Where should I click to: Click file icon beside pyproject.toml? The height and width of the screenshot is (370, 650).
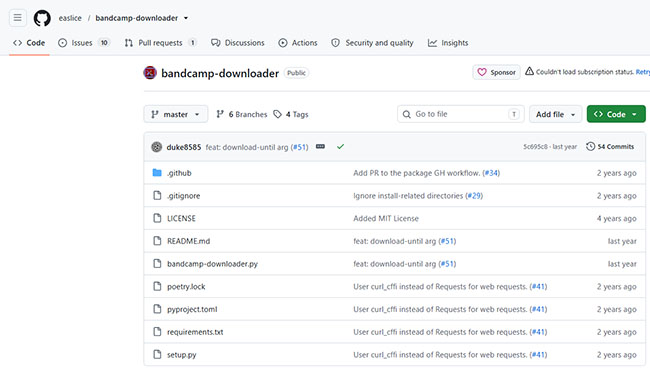[x=157, y=309]
